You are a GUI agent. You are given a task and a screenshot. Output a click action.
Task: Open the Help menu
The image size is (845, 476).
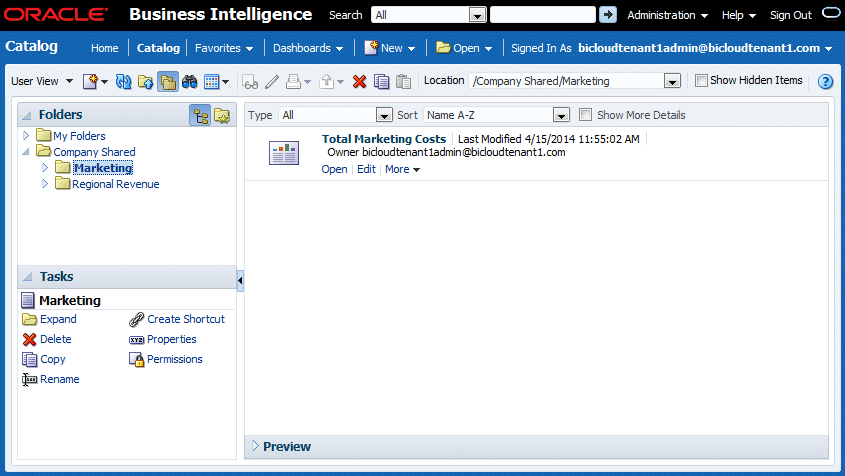coord(738,15)
